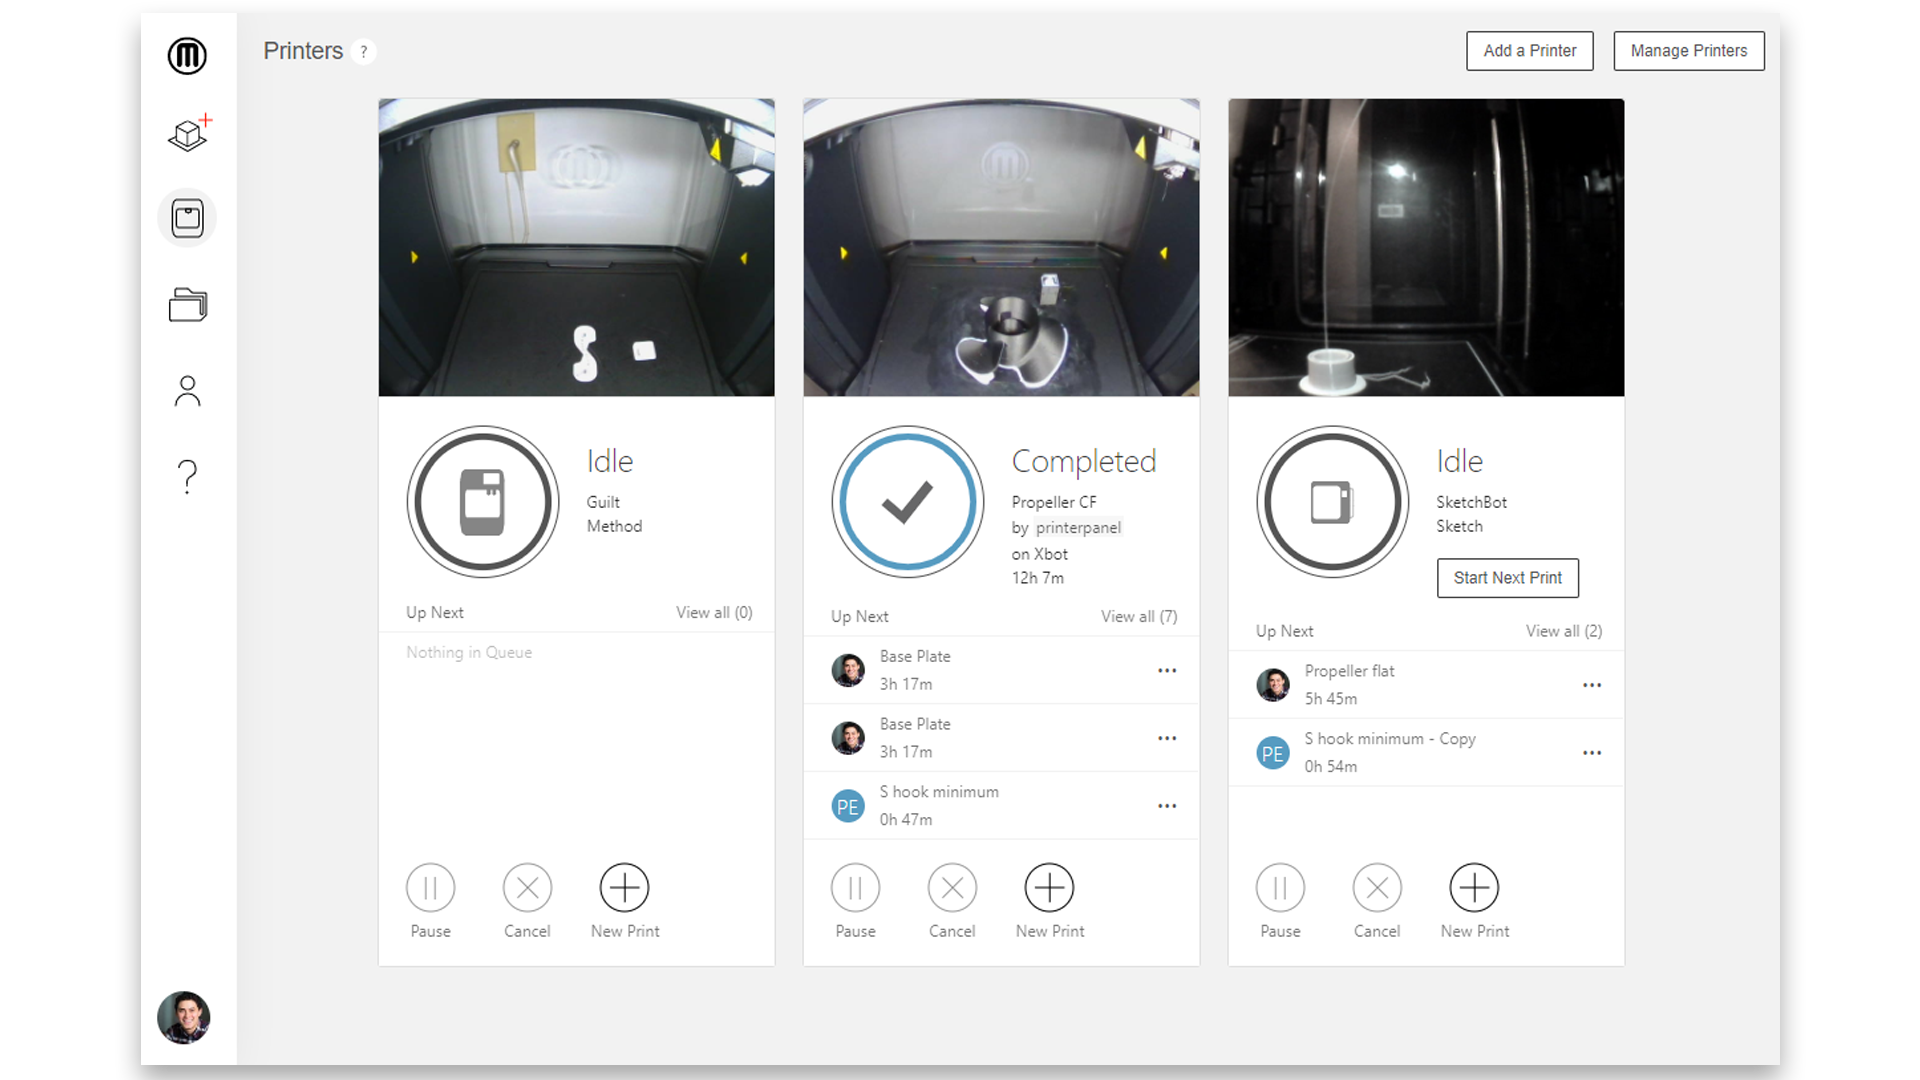Pause the Xbot printer
This screenshot has width=1920, height=1080.
[856, 888]
